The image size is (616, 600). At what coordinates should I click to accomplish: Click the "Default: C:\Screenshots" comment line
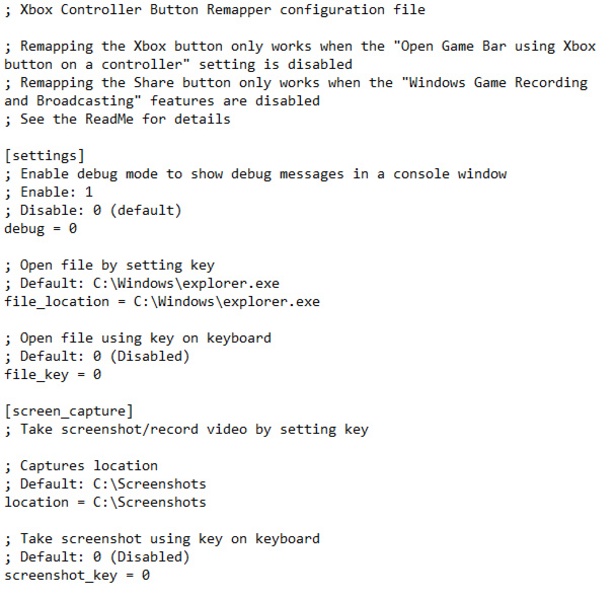pyautogui.click(x=105, y=484)
